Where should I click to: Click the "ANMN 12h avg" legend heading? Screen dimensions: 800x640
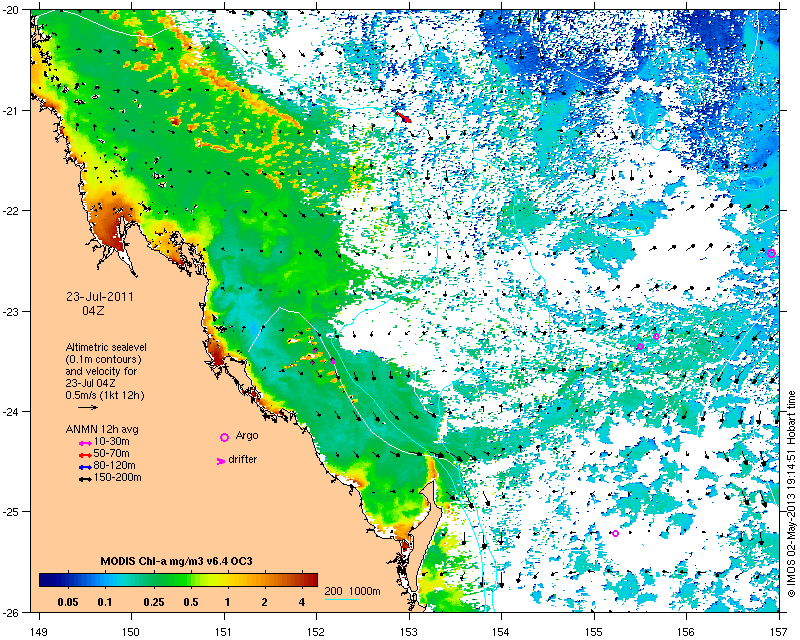[102, 429]
